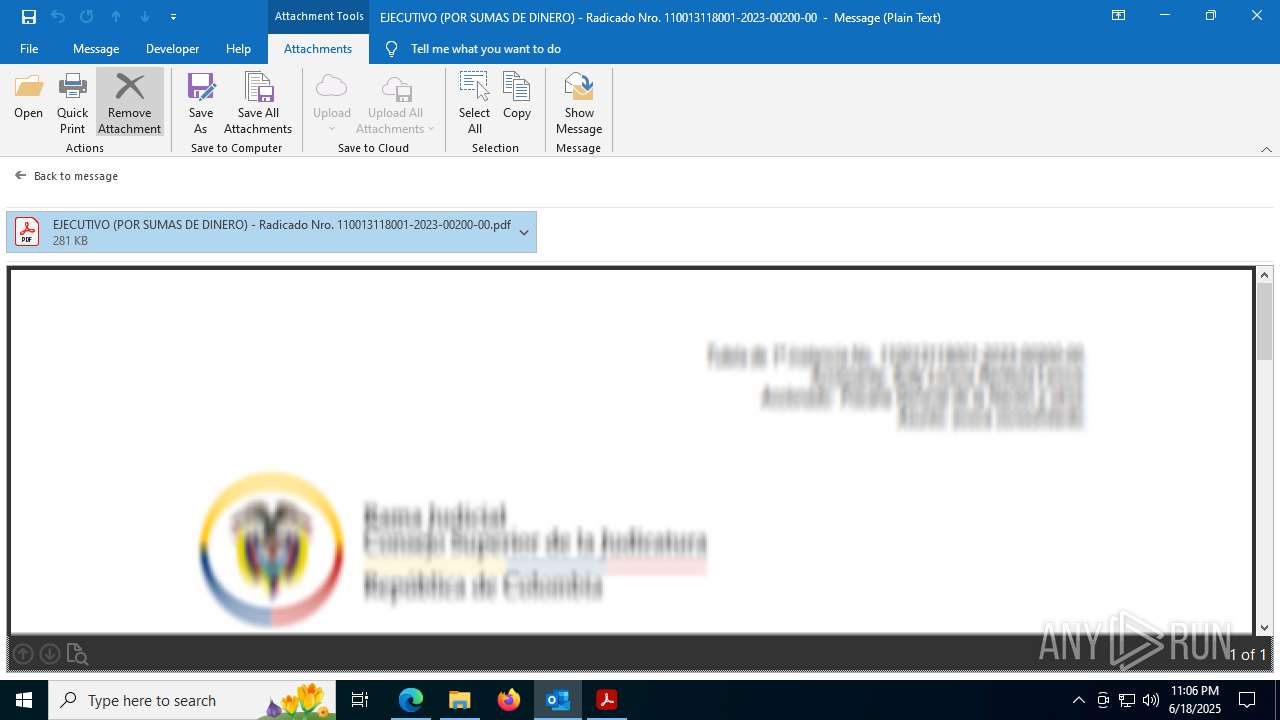Click the taskbar search box
This screenshot has width=1280, height=720.
tap(192, 700)
